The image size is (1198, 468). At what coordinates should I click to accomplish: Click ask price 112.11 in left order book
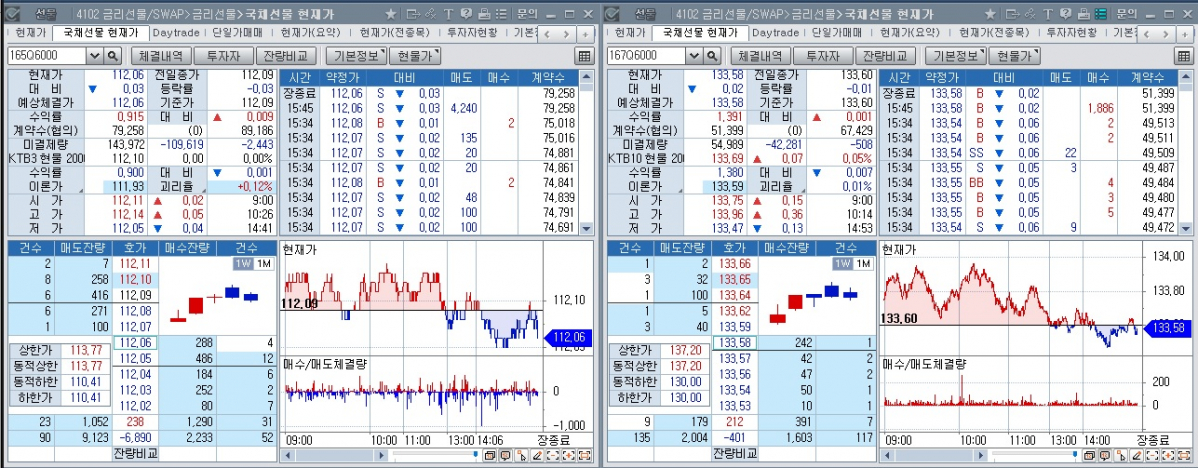tap(134, 263)
